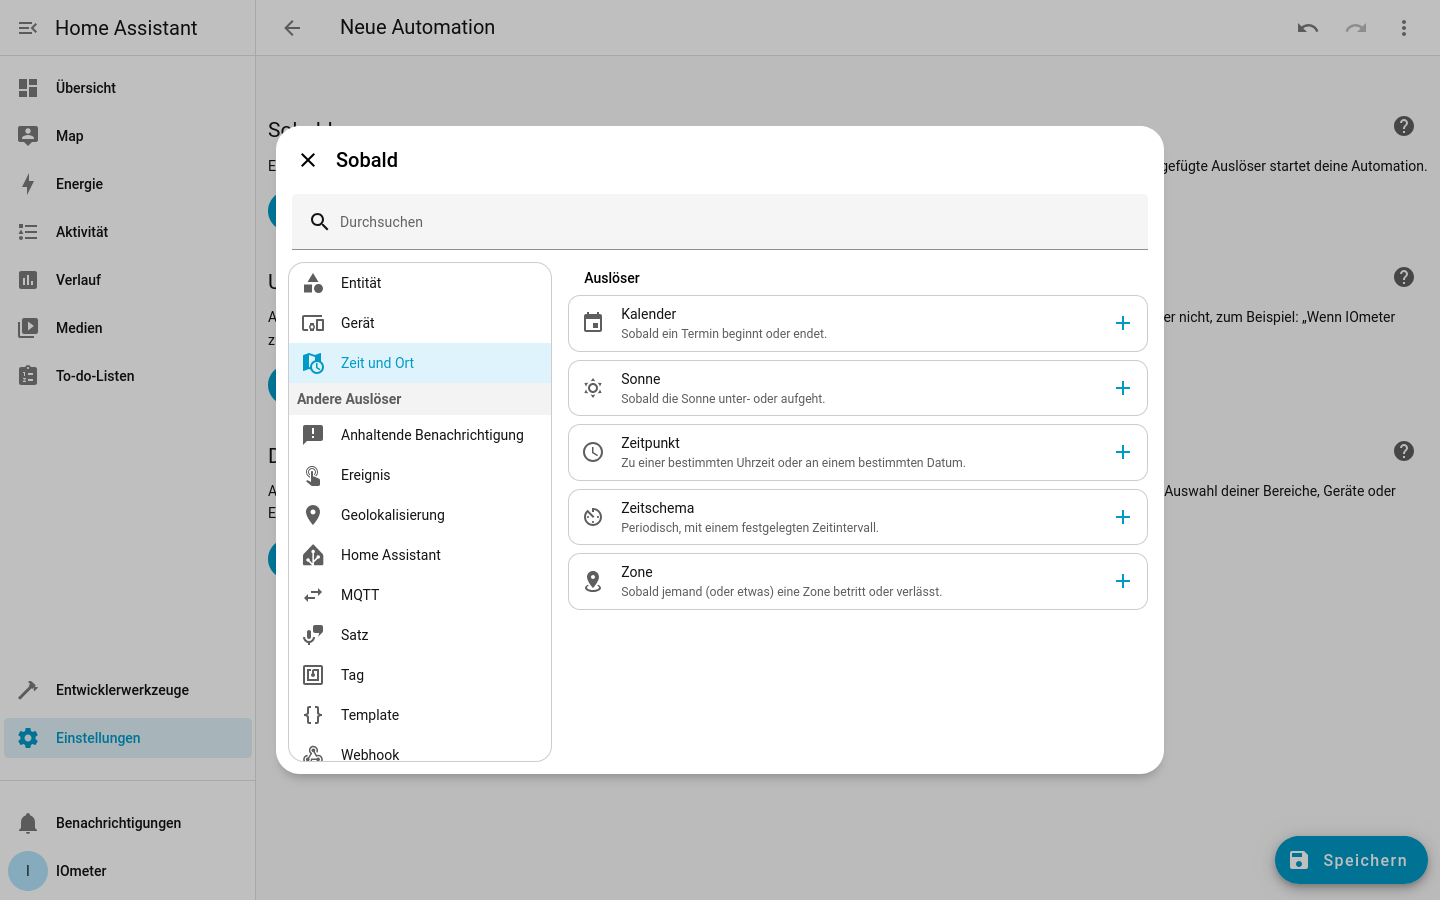Add the Zone trigger with plus

pyautogui.click(x=1123, y=581)
